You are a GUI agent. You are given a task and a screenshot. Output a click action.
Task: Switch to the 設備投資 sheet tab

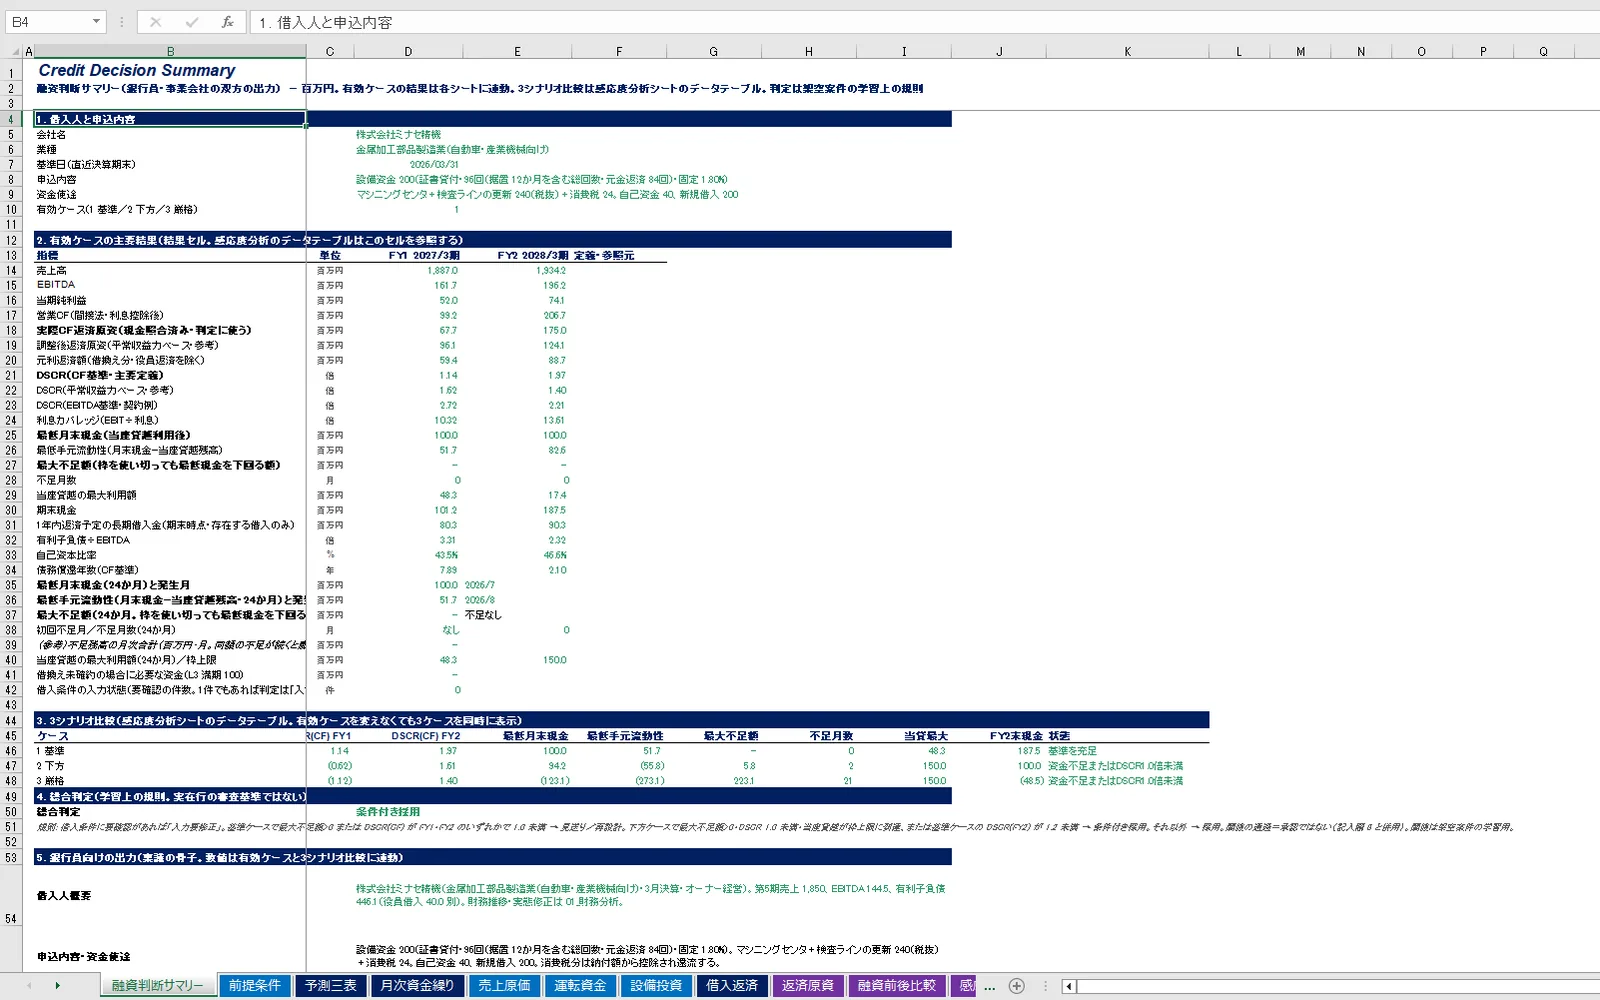[x=656, y=986]
